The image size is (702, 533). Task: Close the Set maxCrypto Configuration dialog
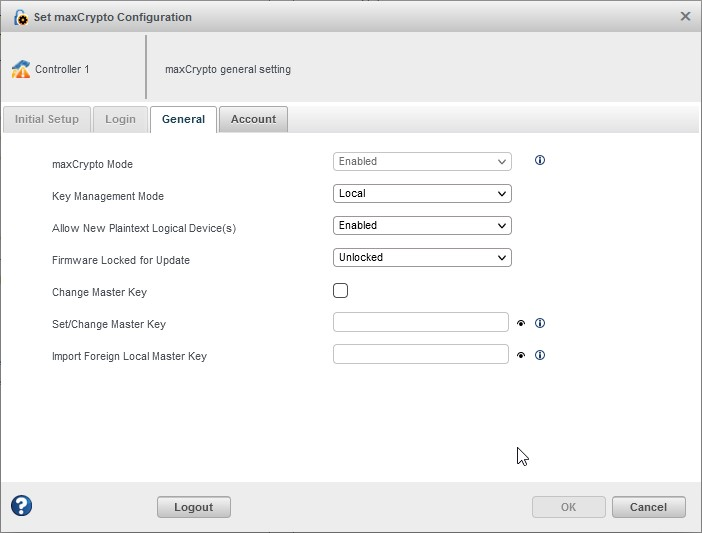[685, 16]
